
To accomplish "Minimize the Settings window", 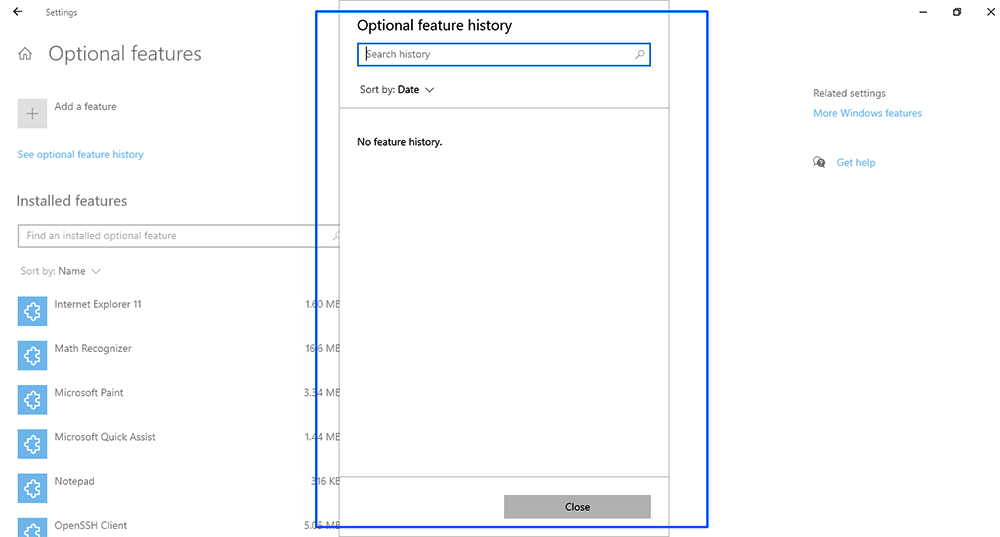I will pos(923,12).
